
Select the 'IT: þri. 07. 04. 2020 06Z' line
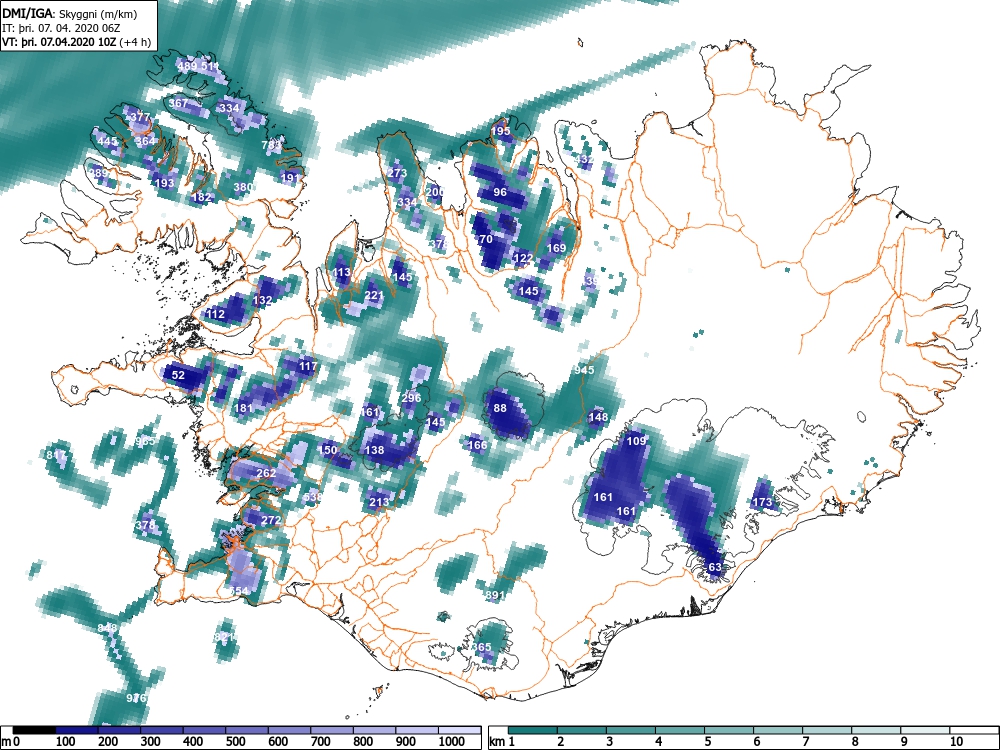click(61, 28)
